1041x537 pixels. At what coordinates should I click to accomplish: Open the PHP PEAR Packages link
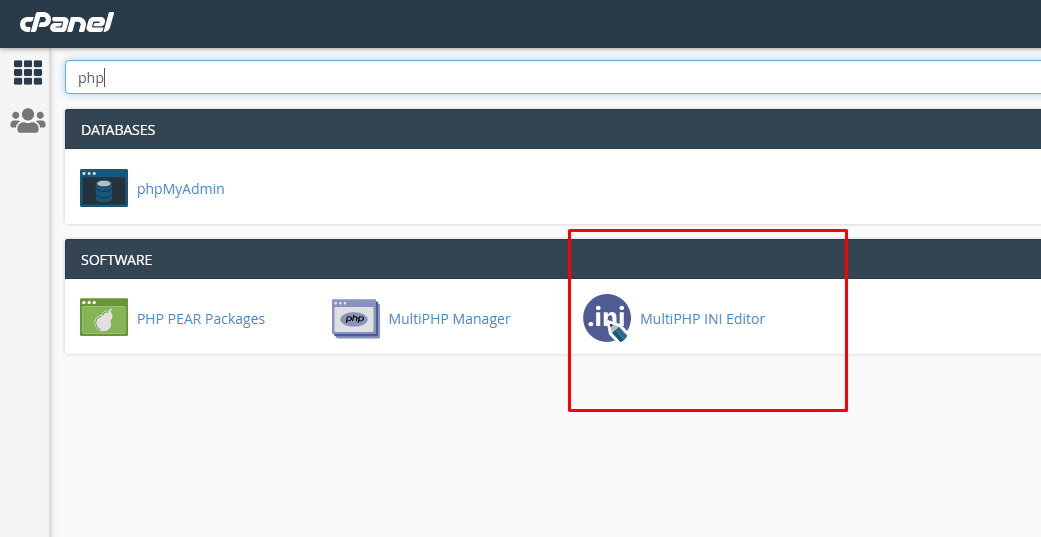tap(200, 319)
